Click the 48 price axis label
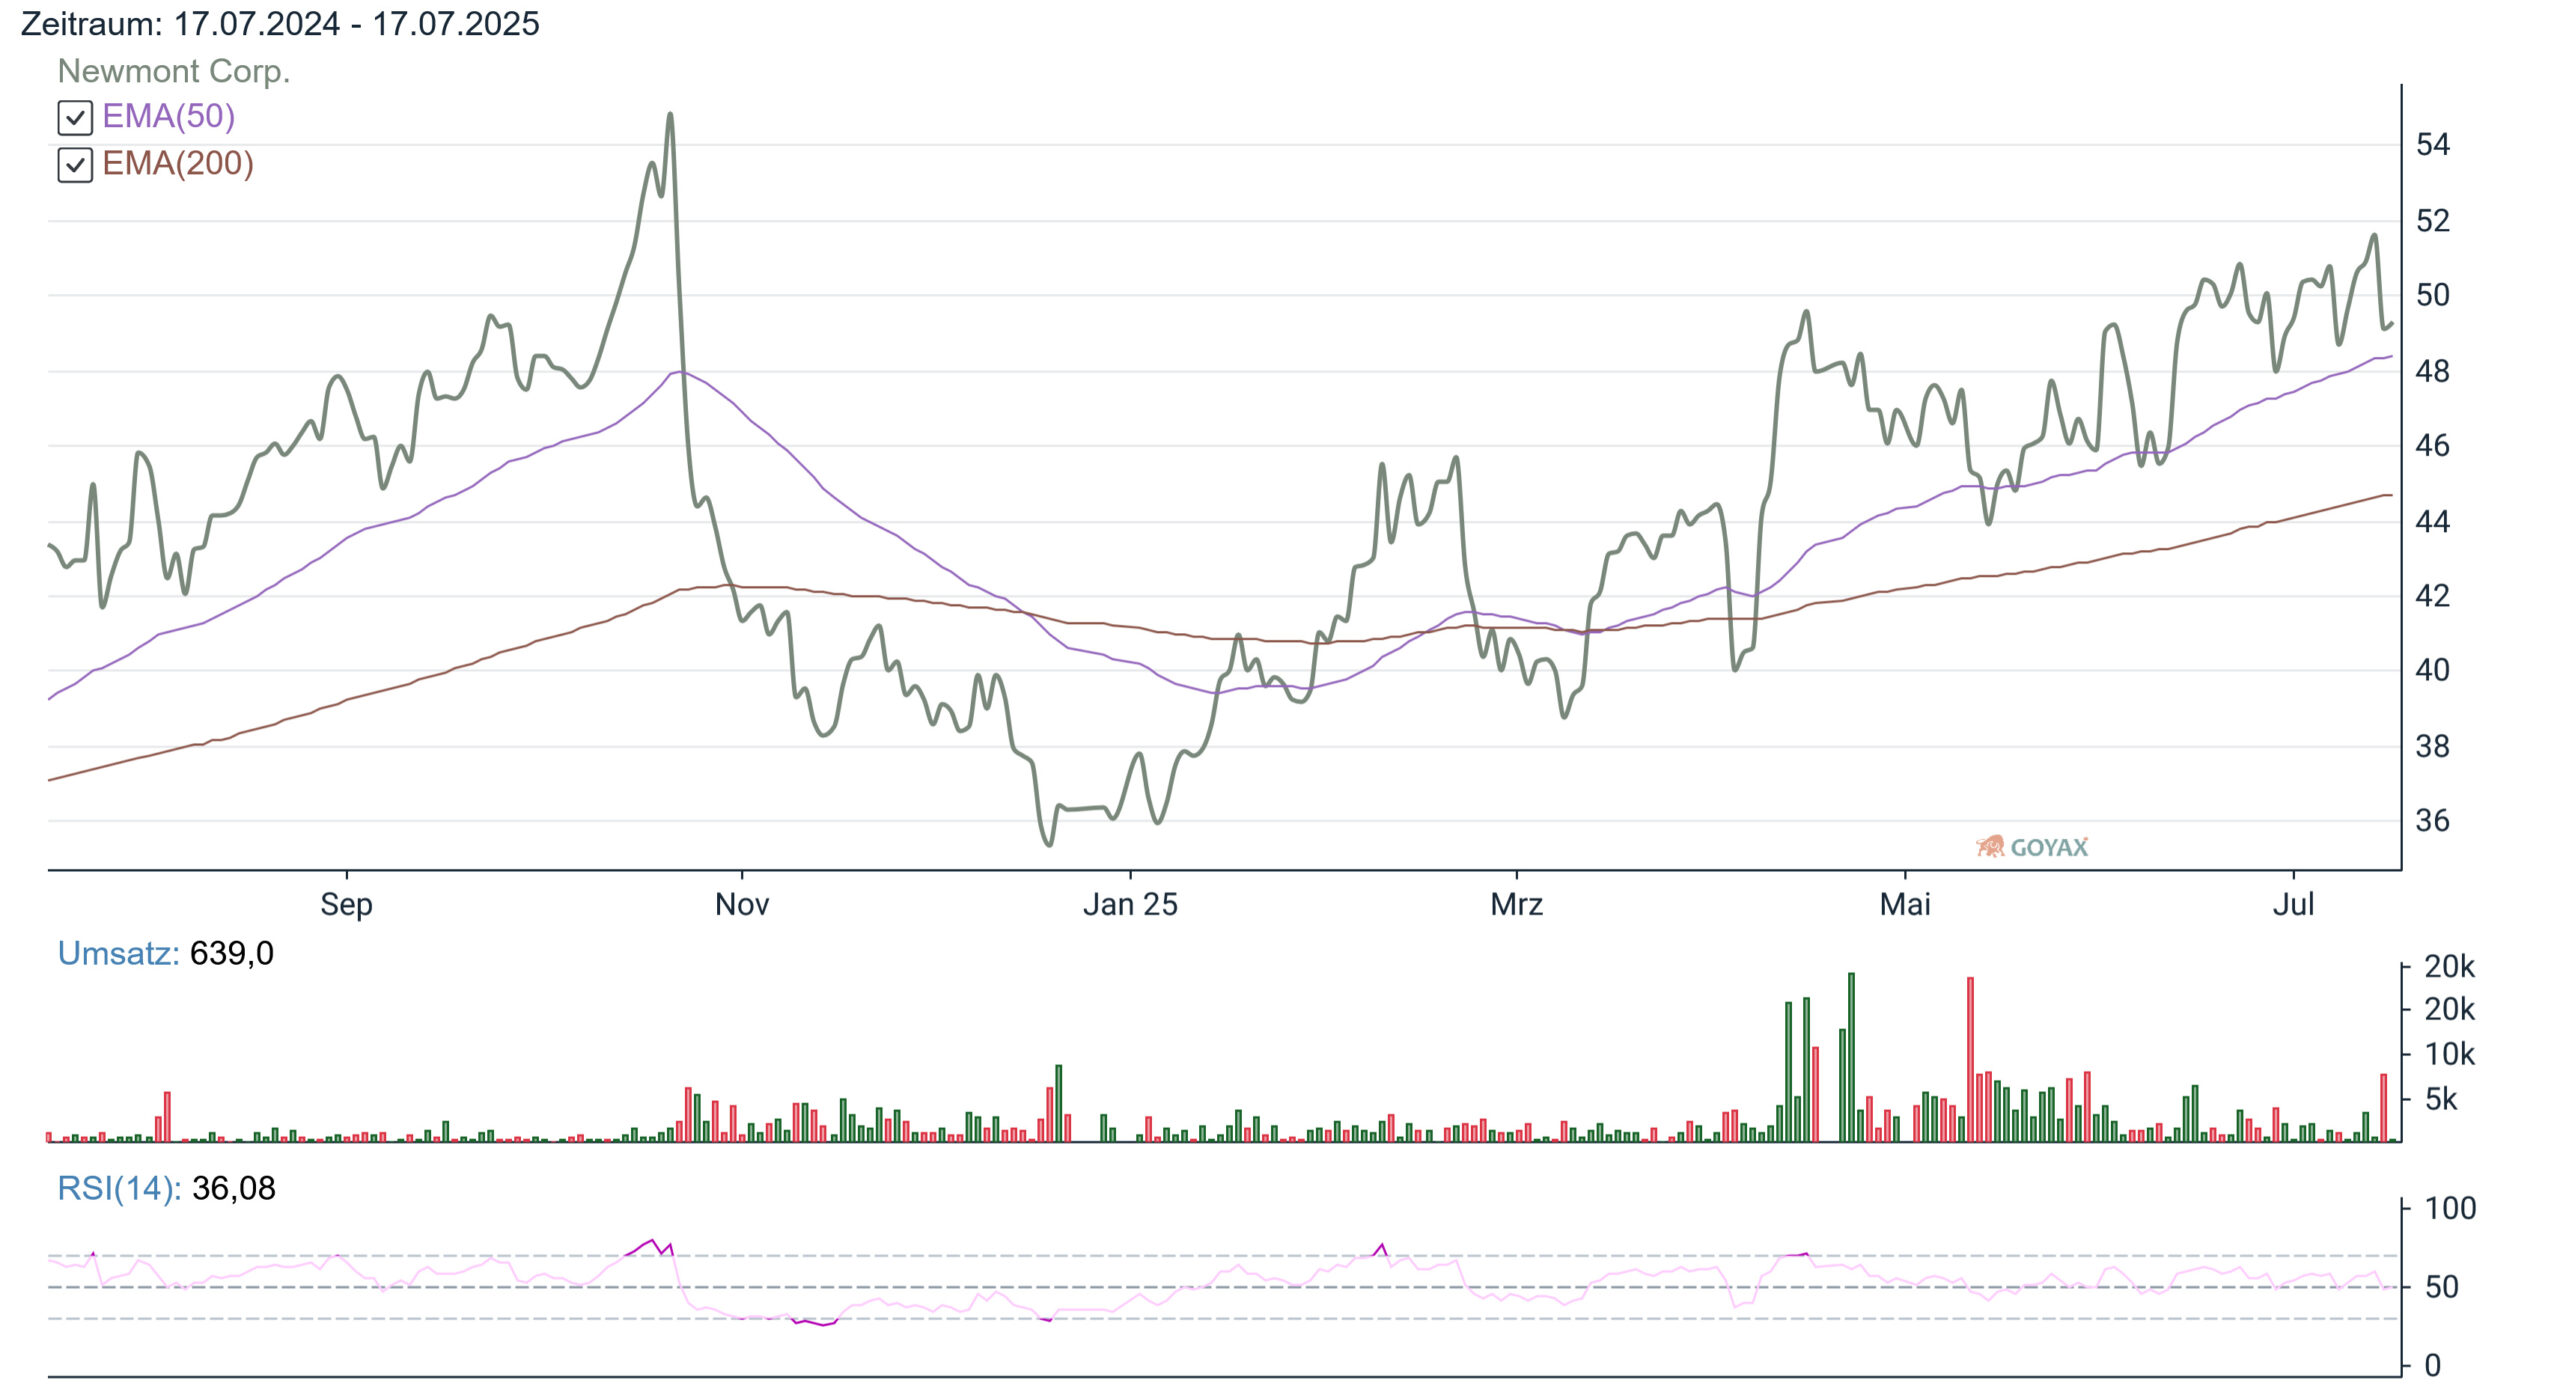The width and height of the screenshot is (2560, 1386). pyautogui.click(x=2432, y=371)
